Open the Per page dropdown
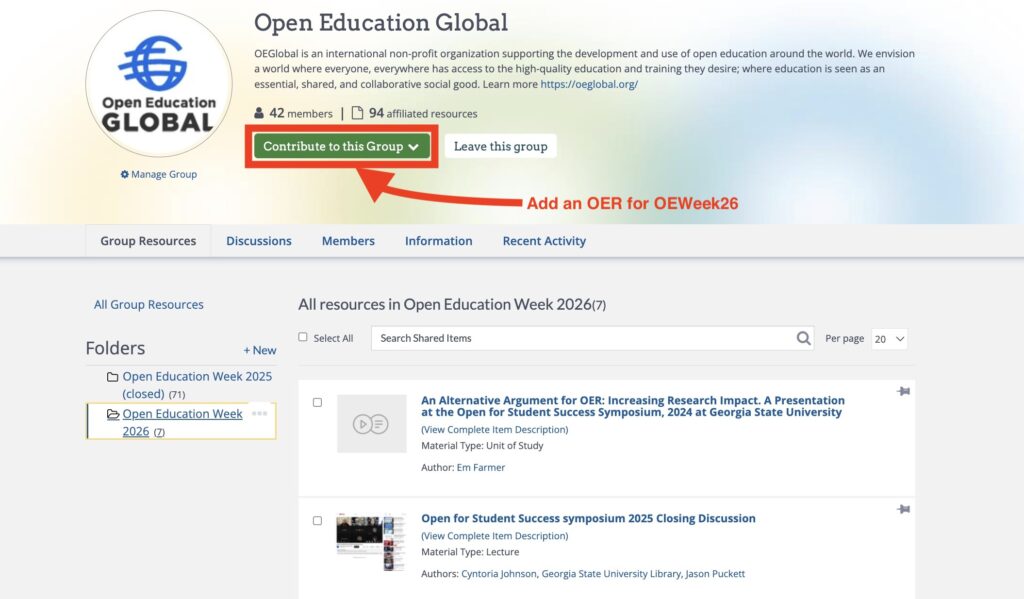This screenshot has height=599, width=1024. tap(889, 339)
